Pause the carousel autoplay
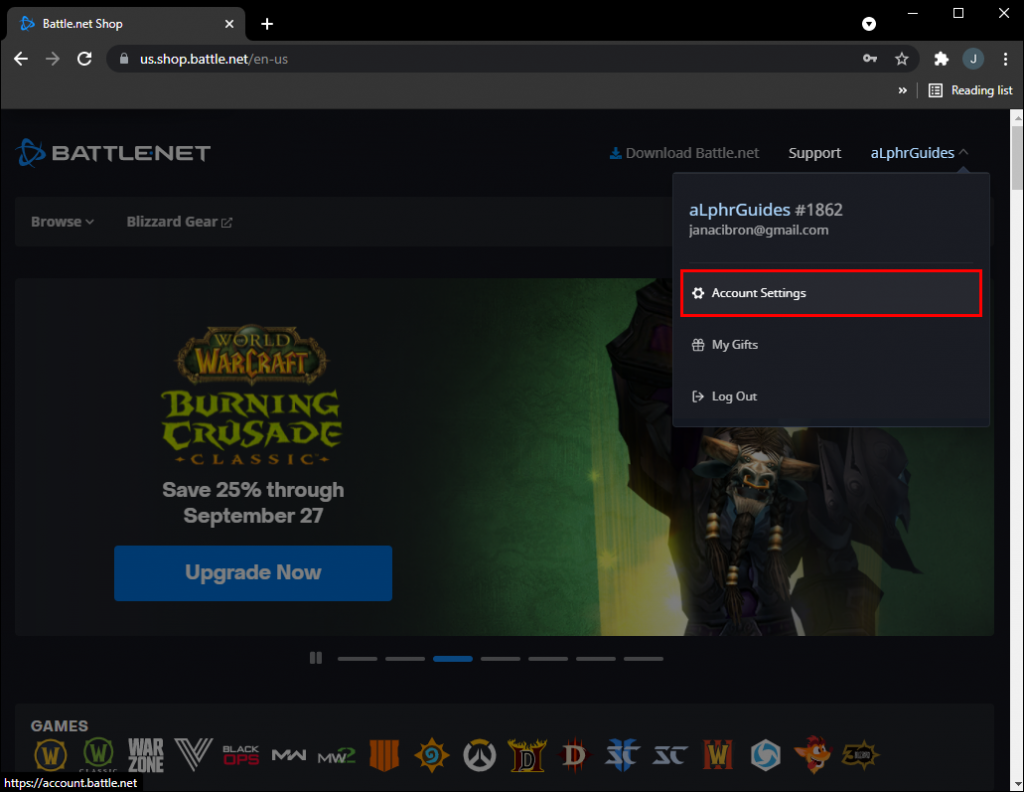Viewport: 1024px width, 792px height. coord(316,658)
